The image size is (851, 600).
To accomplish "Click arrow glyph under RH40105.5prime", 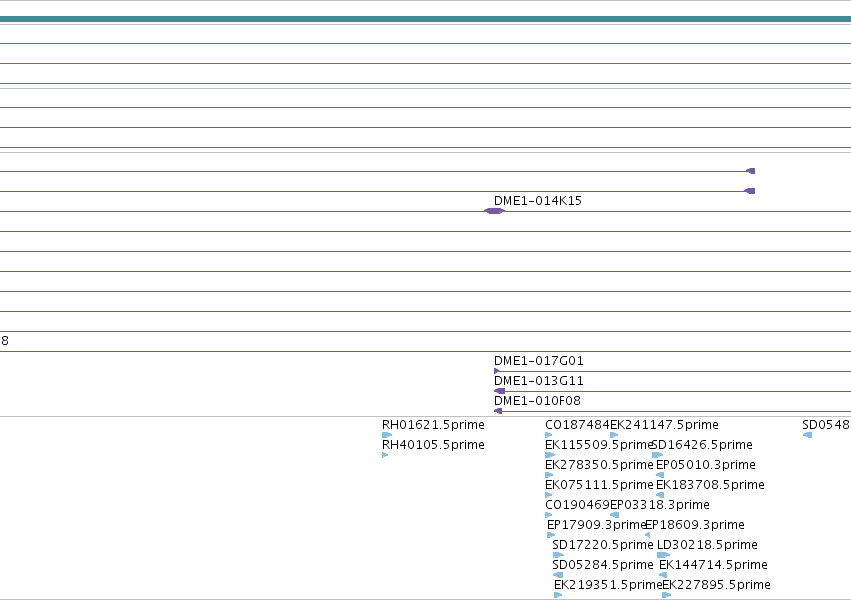I will click(x=385, y=455).
